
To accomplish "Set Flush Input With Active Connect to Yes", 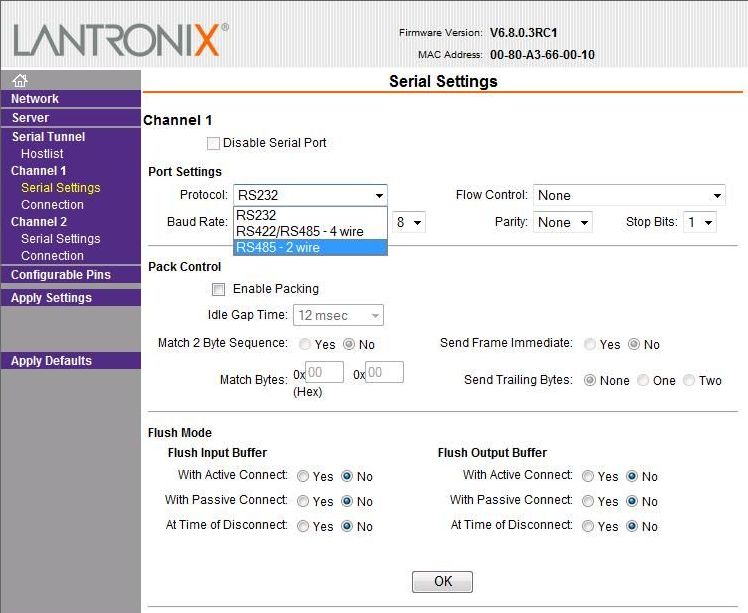I will pos(303,476).
